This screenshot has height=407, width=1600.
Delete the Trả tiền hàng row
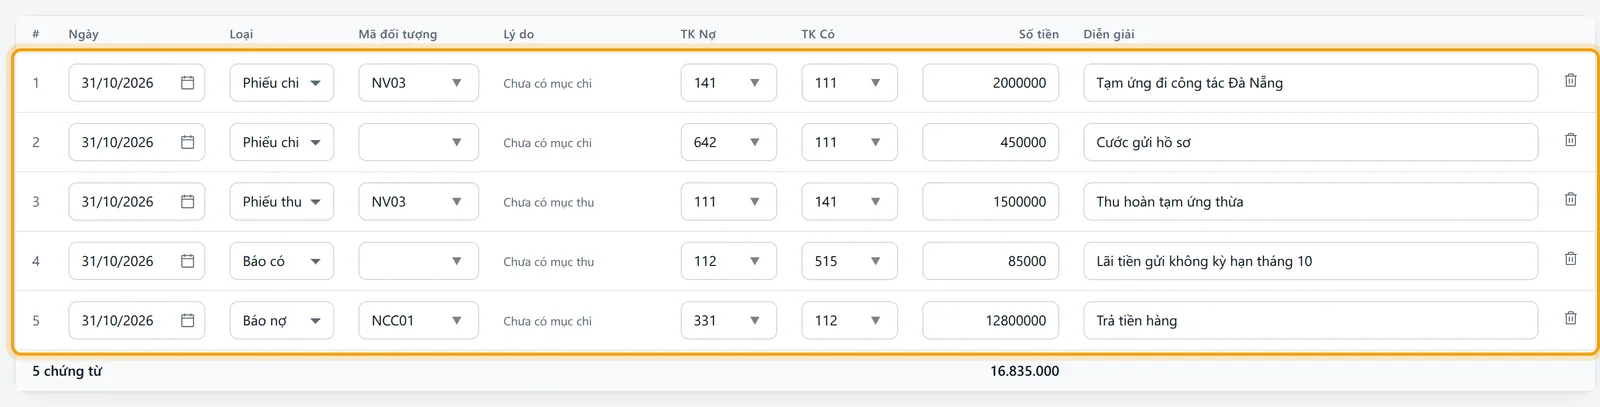click(1570, 318)
